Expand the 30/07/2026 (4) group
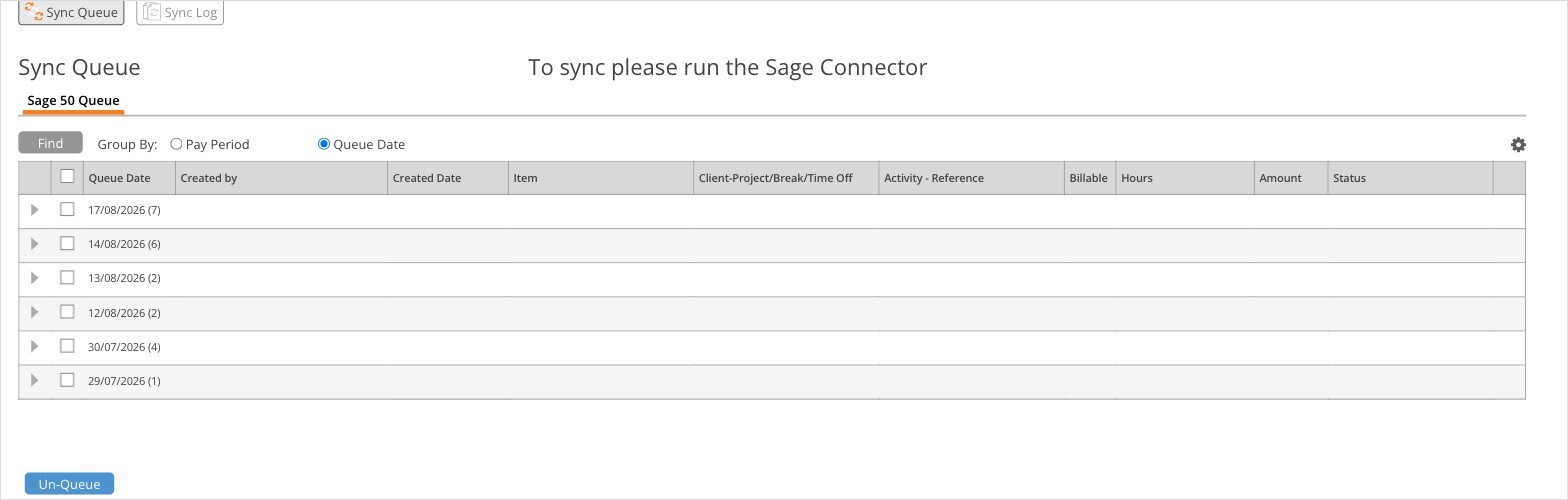The height and width of the screenshot is (500, 1568). [x=34, y=346]
